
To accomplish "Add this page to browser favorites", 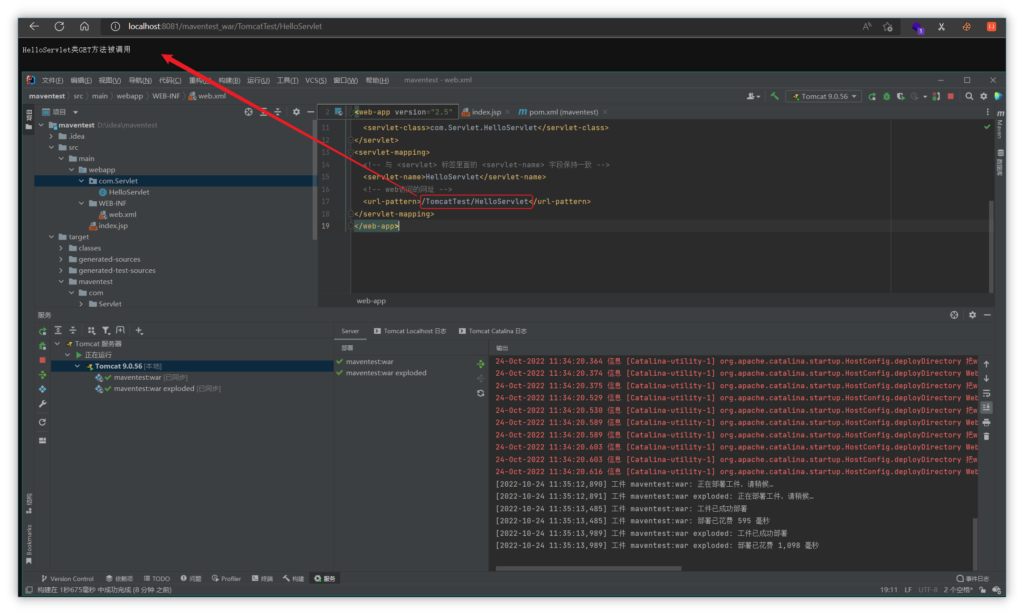I will point(888,27).
